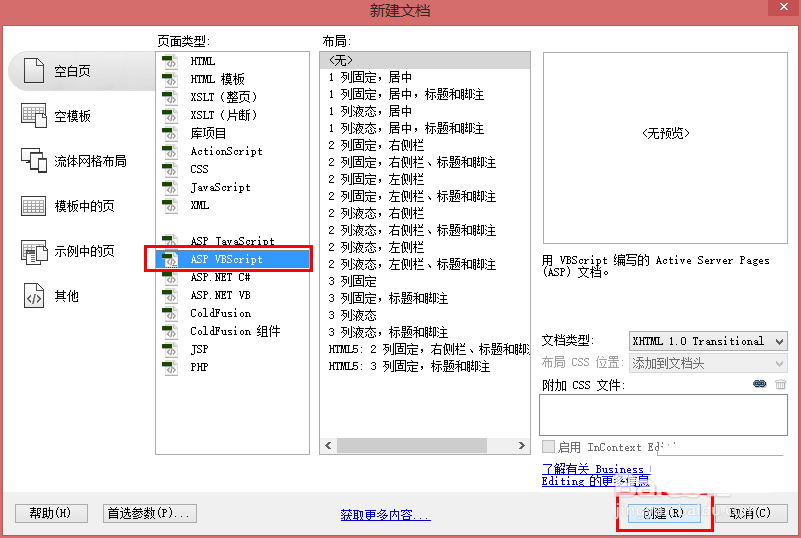This screenshot has height=538, width=801.
Task: Open the 流体网格布局 category
Action: tap(74, 161)
